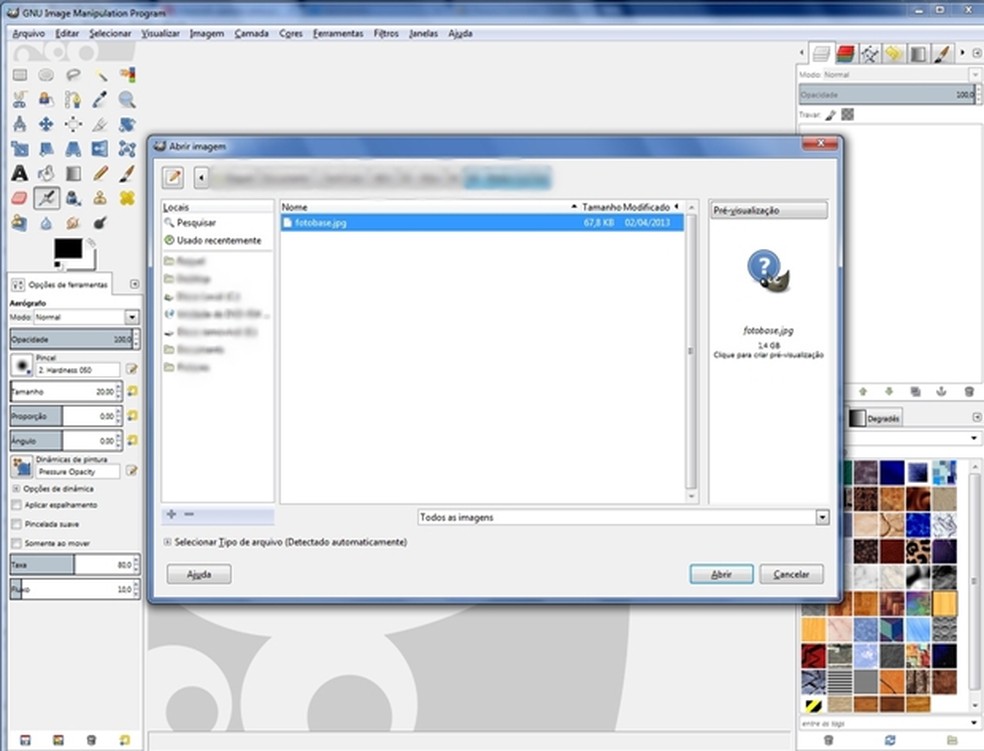This screenshot has height=751, width=984.
Task: Click the Pré-visualização header button
Action: (x=769, y=210)
